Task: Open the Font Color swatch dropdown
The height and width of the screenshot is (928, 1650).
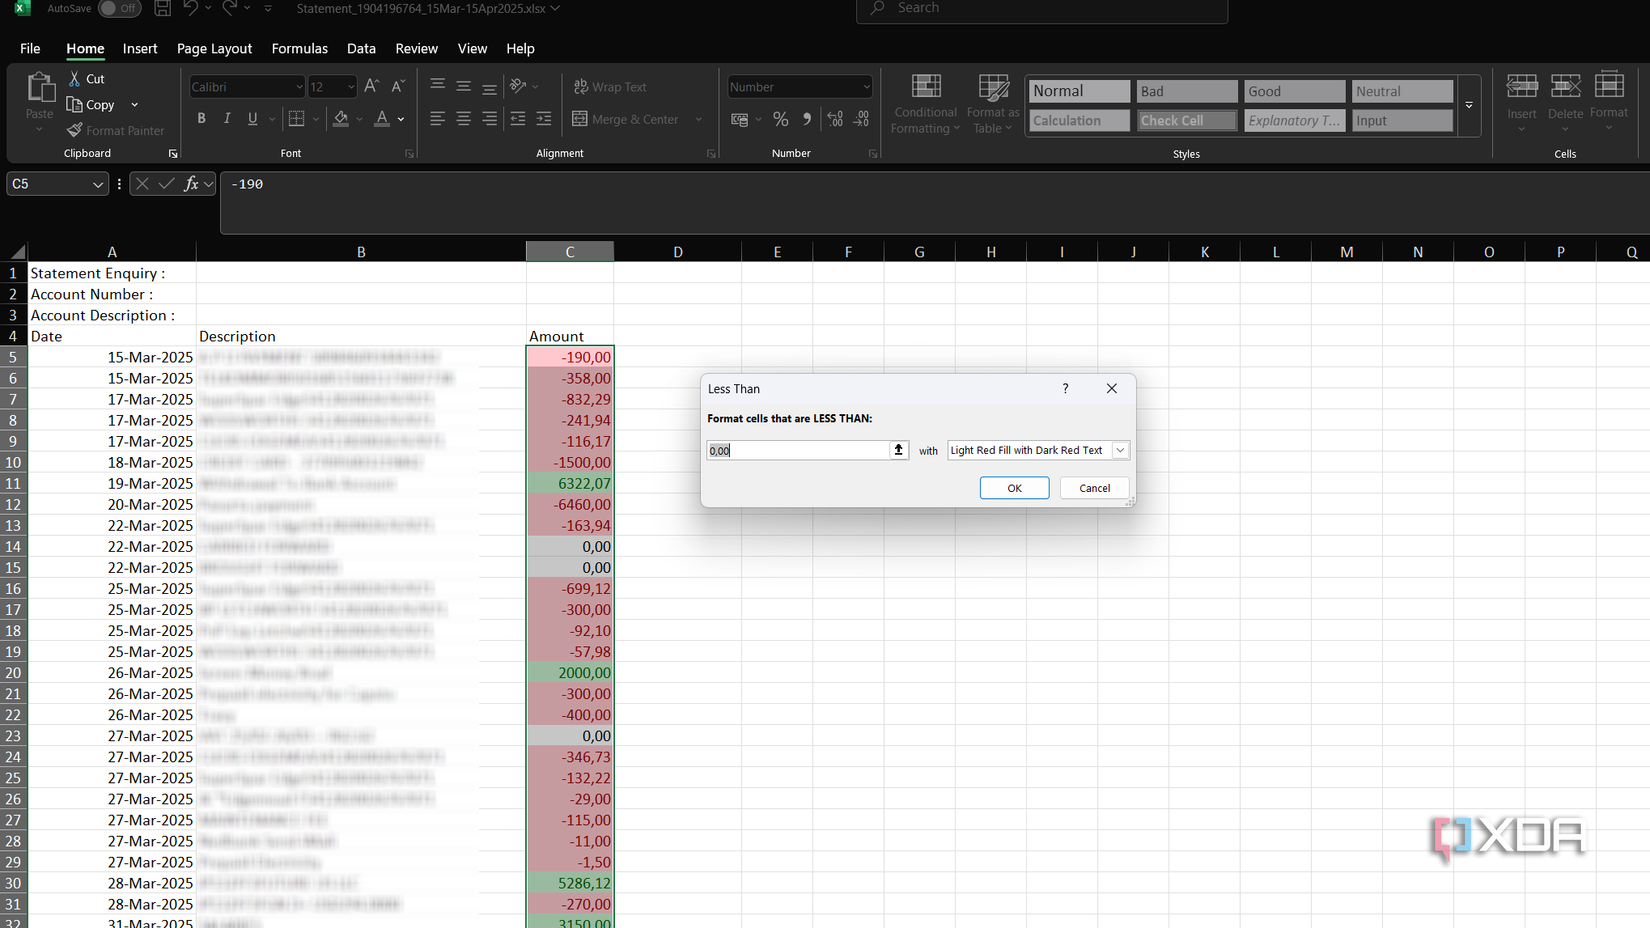Action: click(399, 118)
